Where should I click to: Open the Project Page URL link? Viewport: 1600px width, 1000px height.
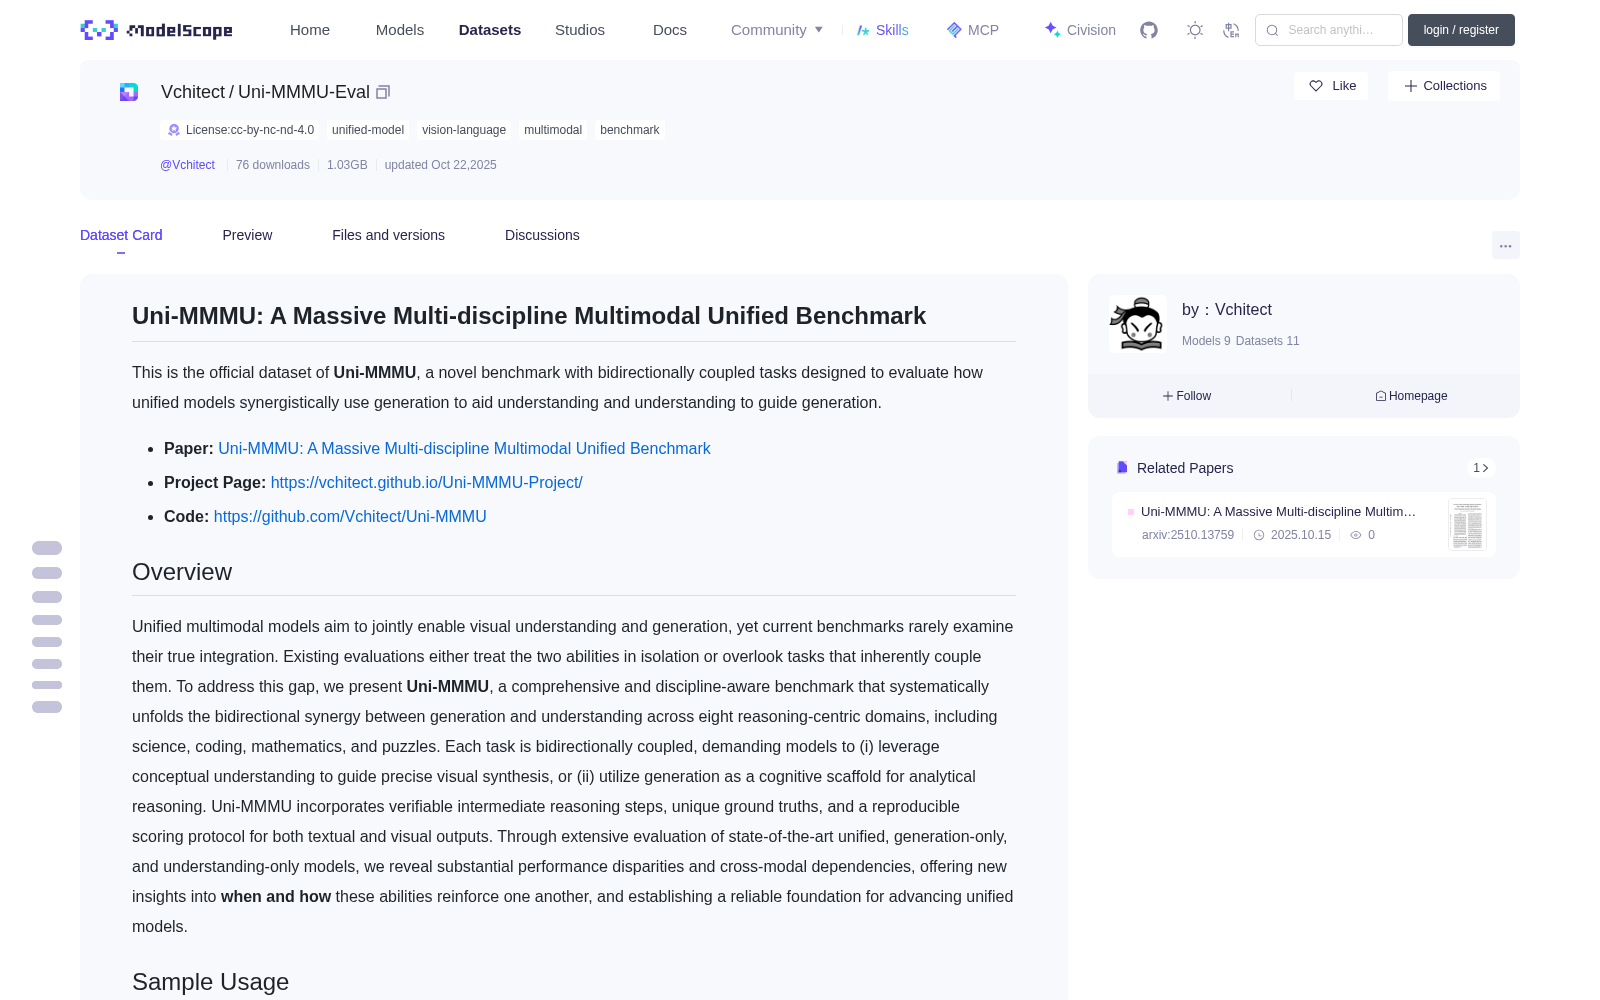pyautogui.click(x=426, y=483)
